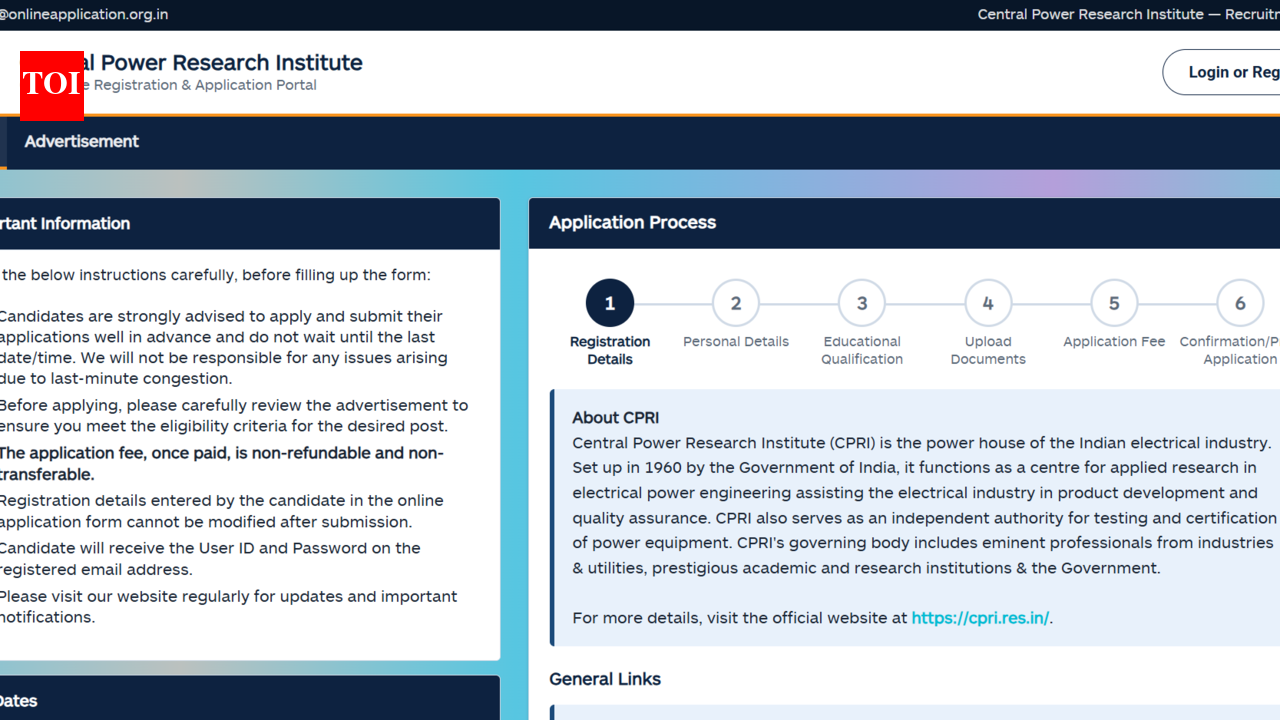Screen dimensions: 1280x720
Task: Click the Registration & Application Portal subtitle
Action: coord(200,85)
